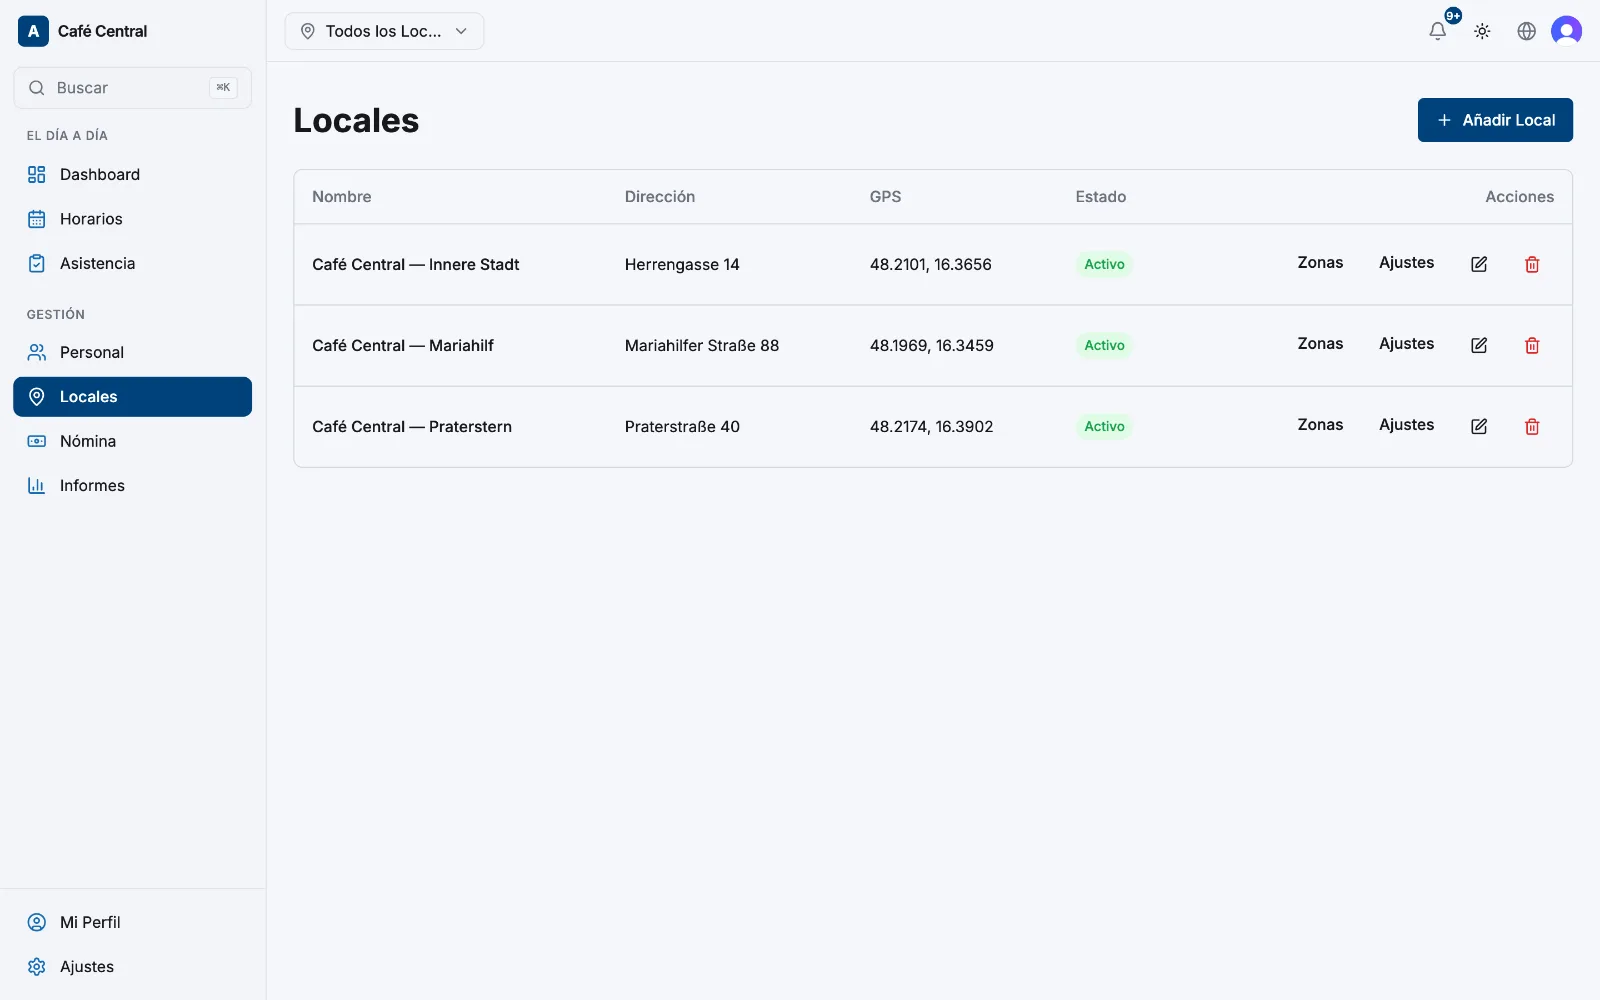Click the Dirección column header
The height and width of the screenshot is (1000, 1600).
point(660,197)
